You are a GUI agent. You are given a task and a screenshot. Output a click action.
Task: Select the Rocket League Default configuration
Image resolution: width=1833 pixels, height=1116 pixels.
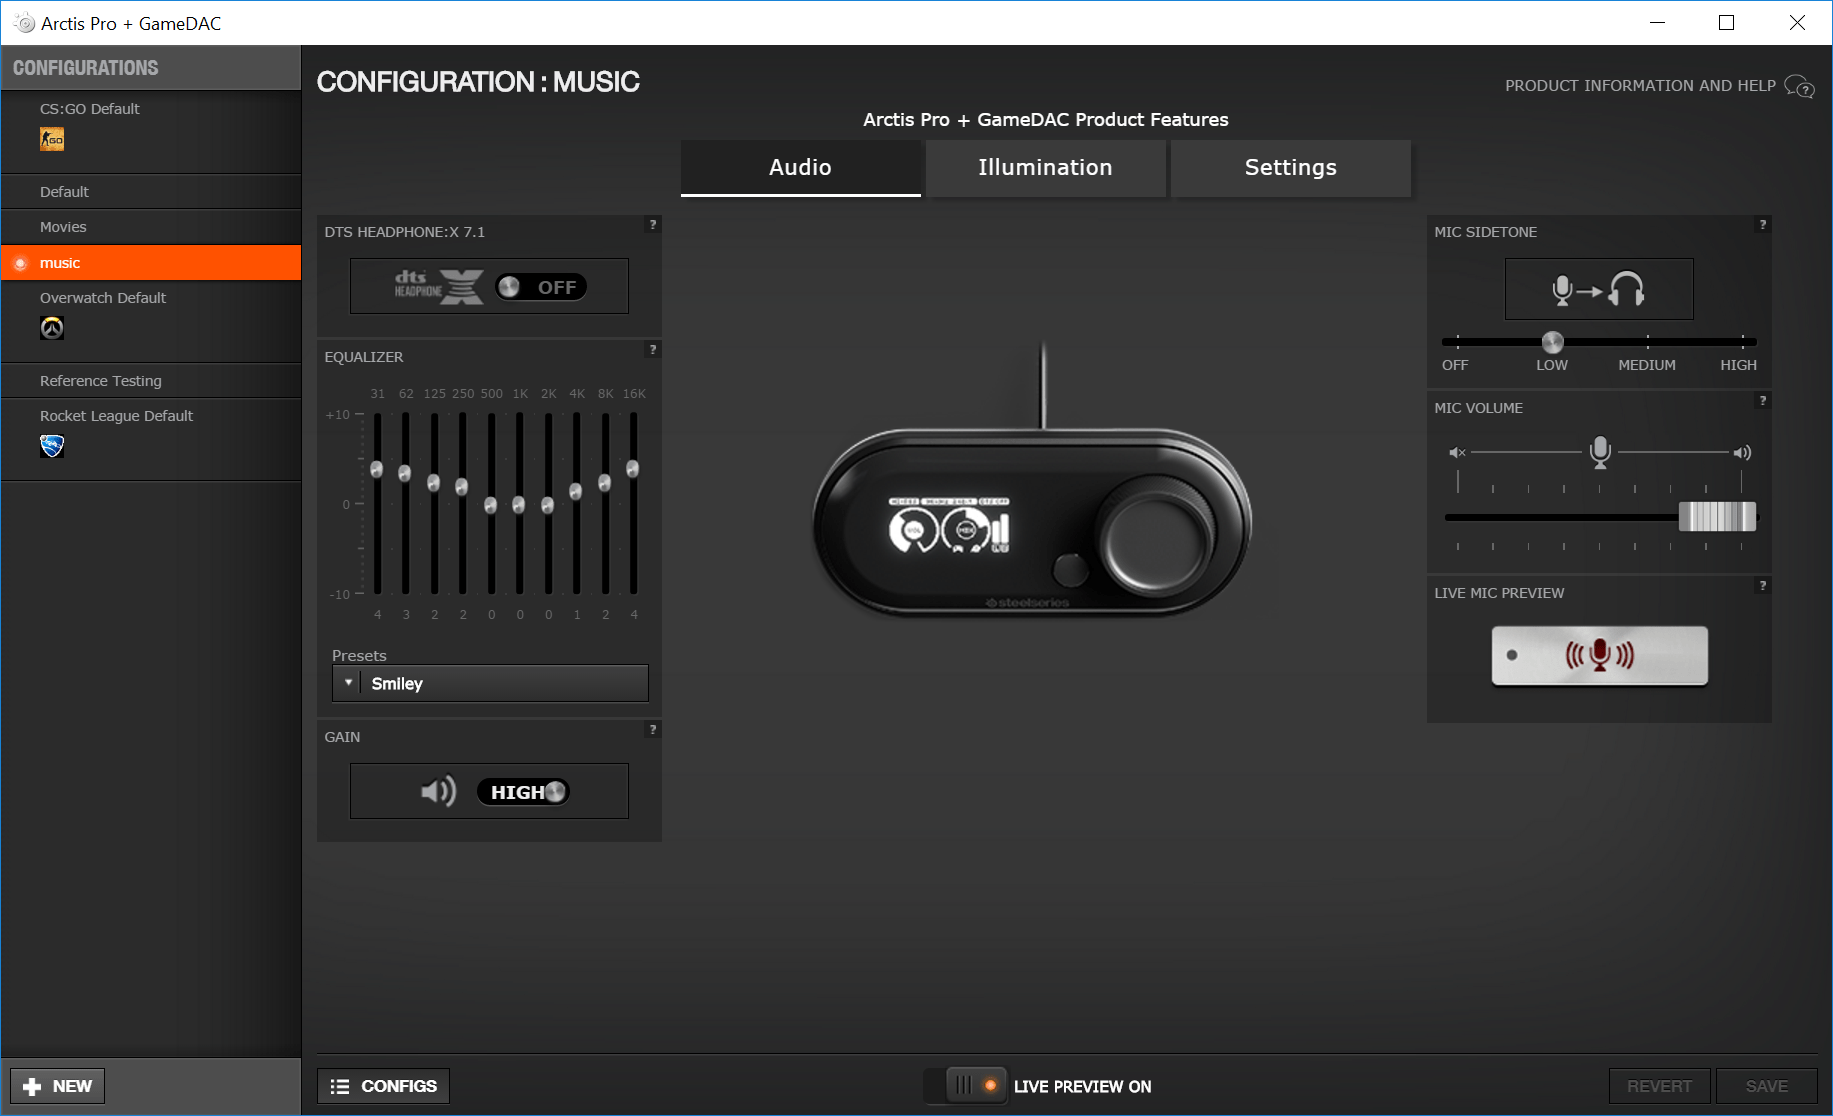point(151,439)
